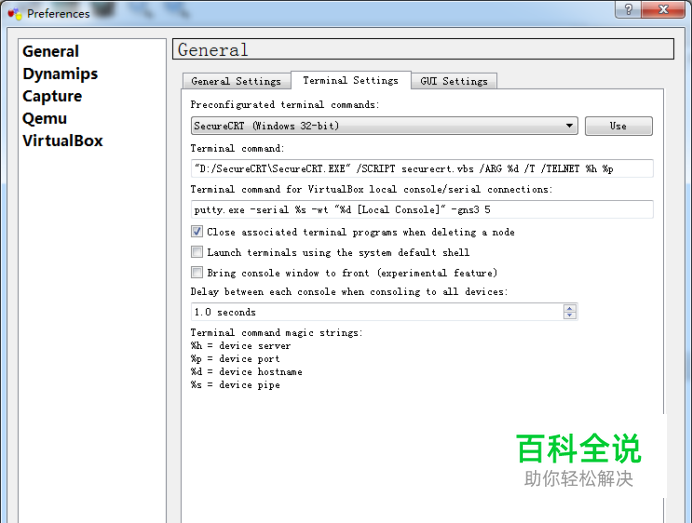This screenshot has width=692, height=523.
Task: Switch to the GUI Settings tab
Action: tap(454, 81)
